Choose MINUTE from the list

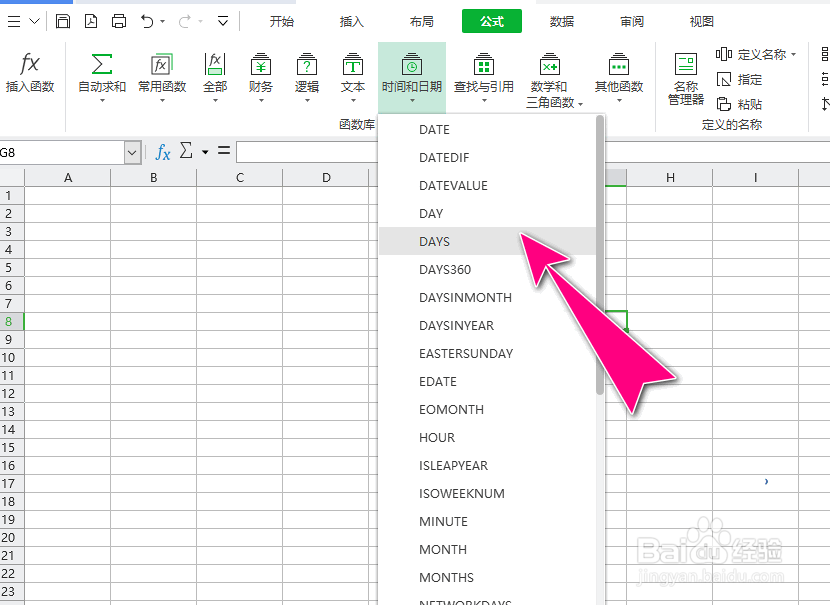487,522
